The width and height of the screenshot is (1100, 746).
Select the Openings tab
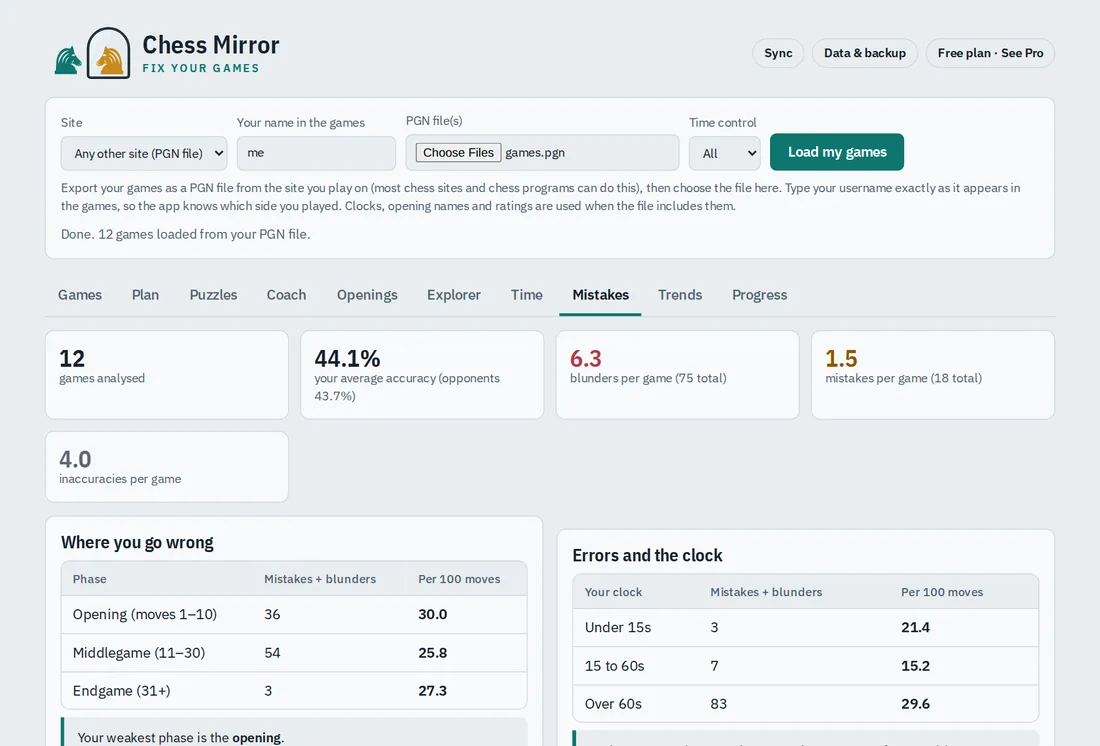[x=367, y=295]
